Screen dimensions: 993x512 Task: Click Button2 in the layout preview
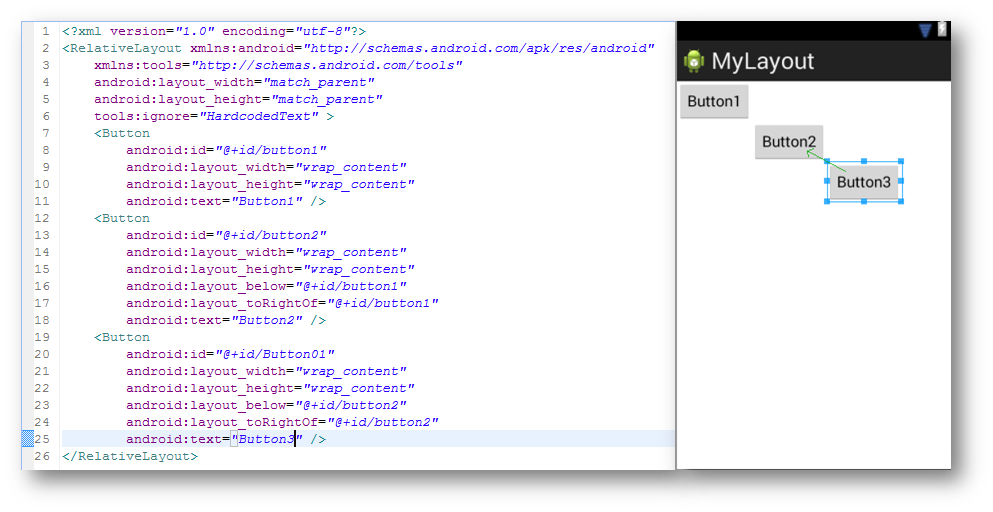(x=788, y=141)
